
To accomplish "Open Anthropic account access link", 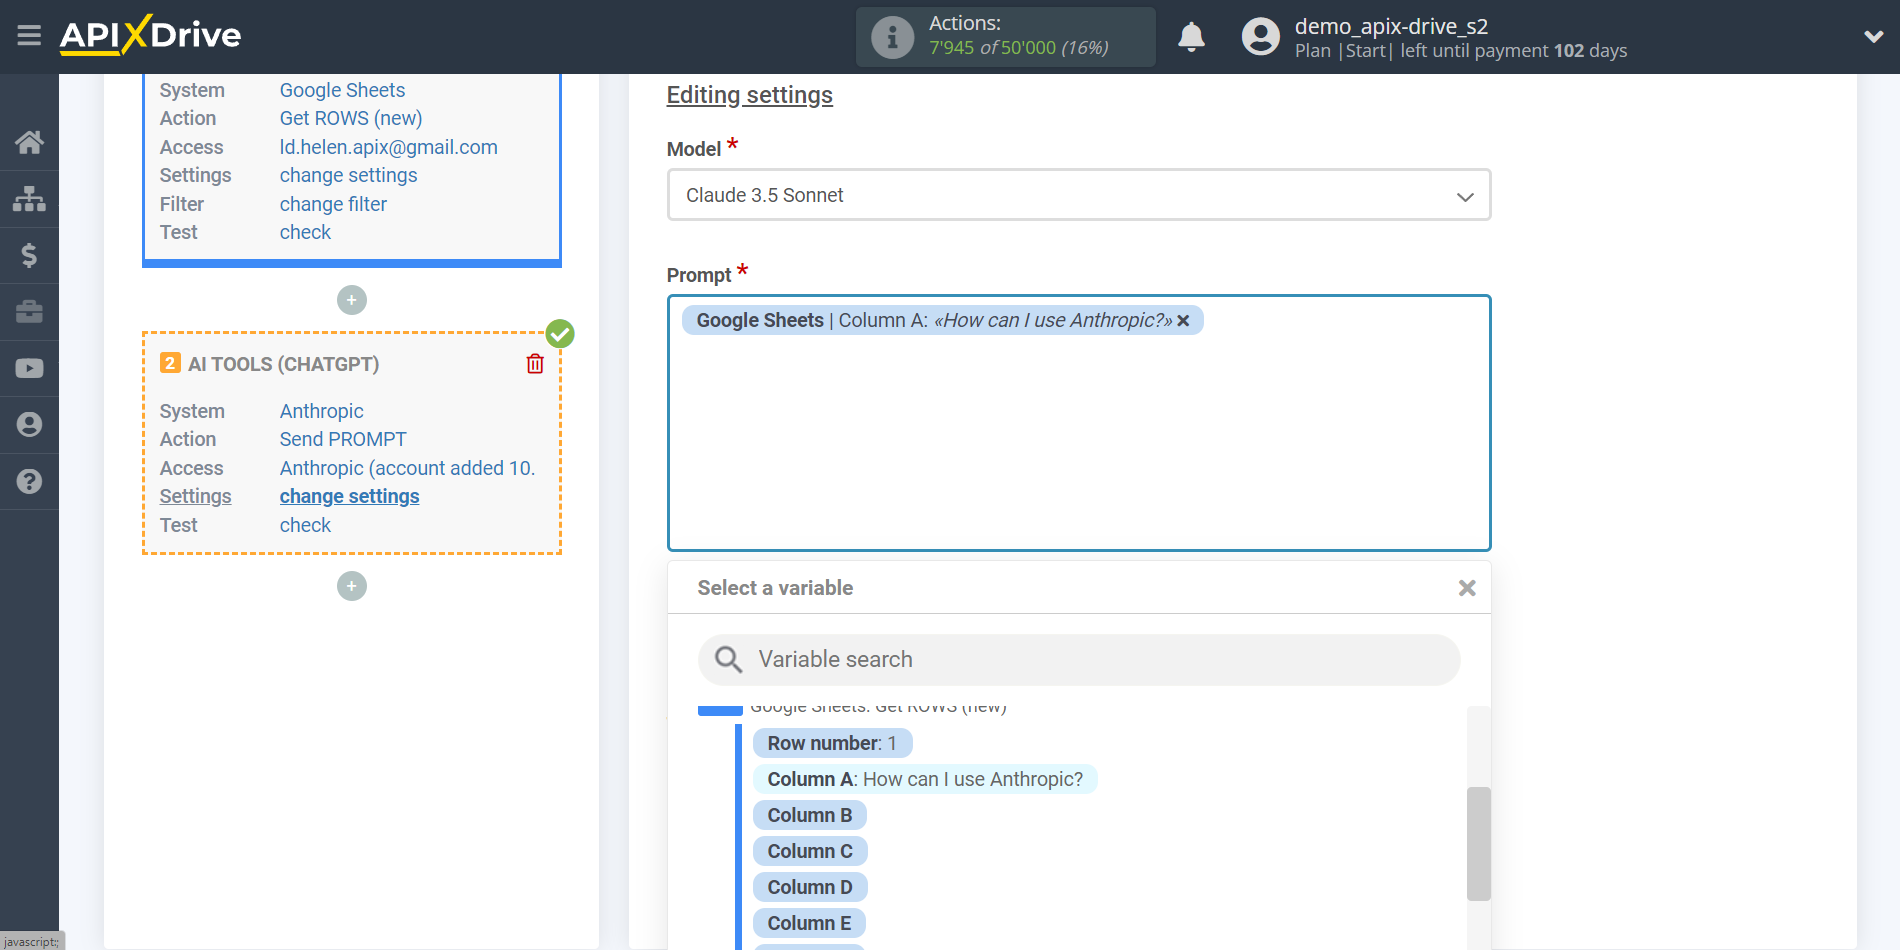I will [407, 468].
